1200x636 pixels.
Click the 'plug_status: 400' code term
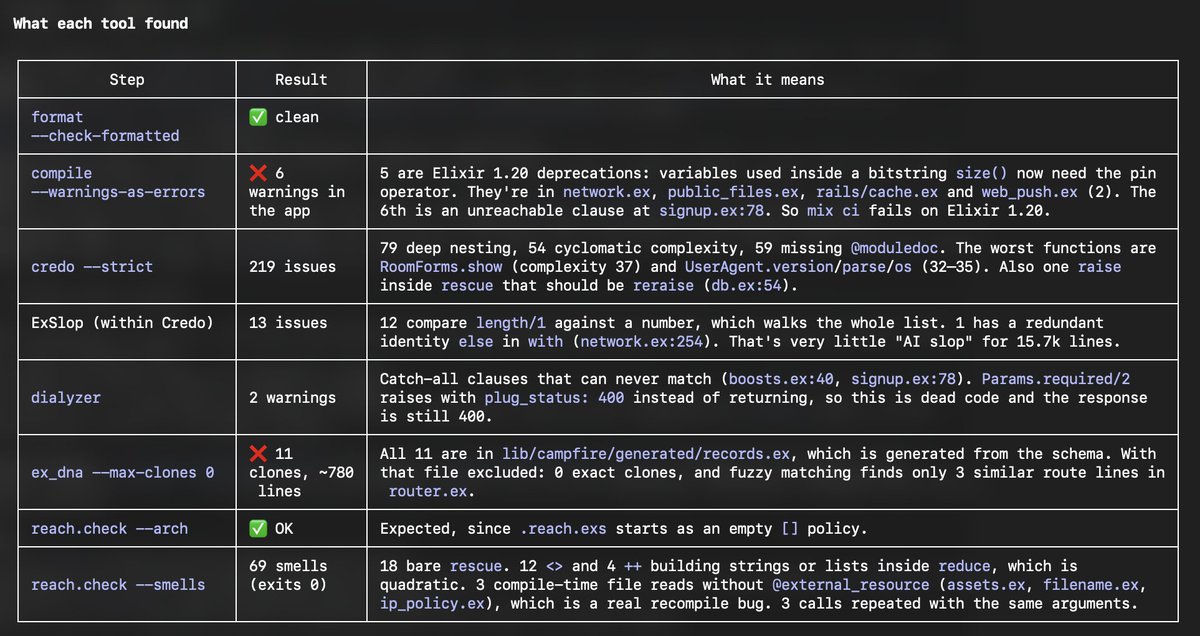coord(555,397)
